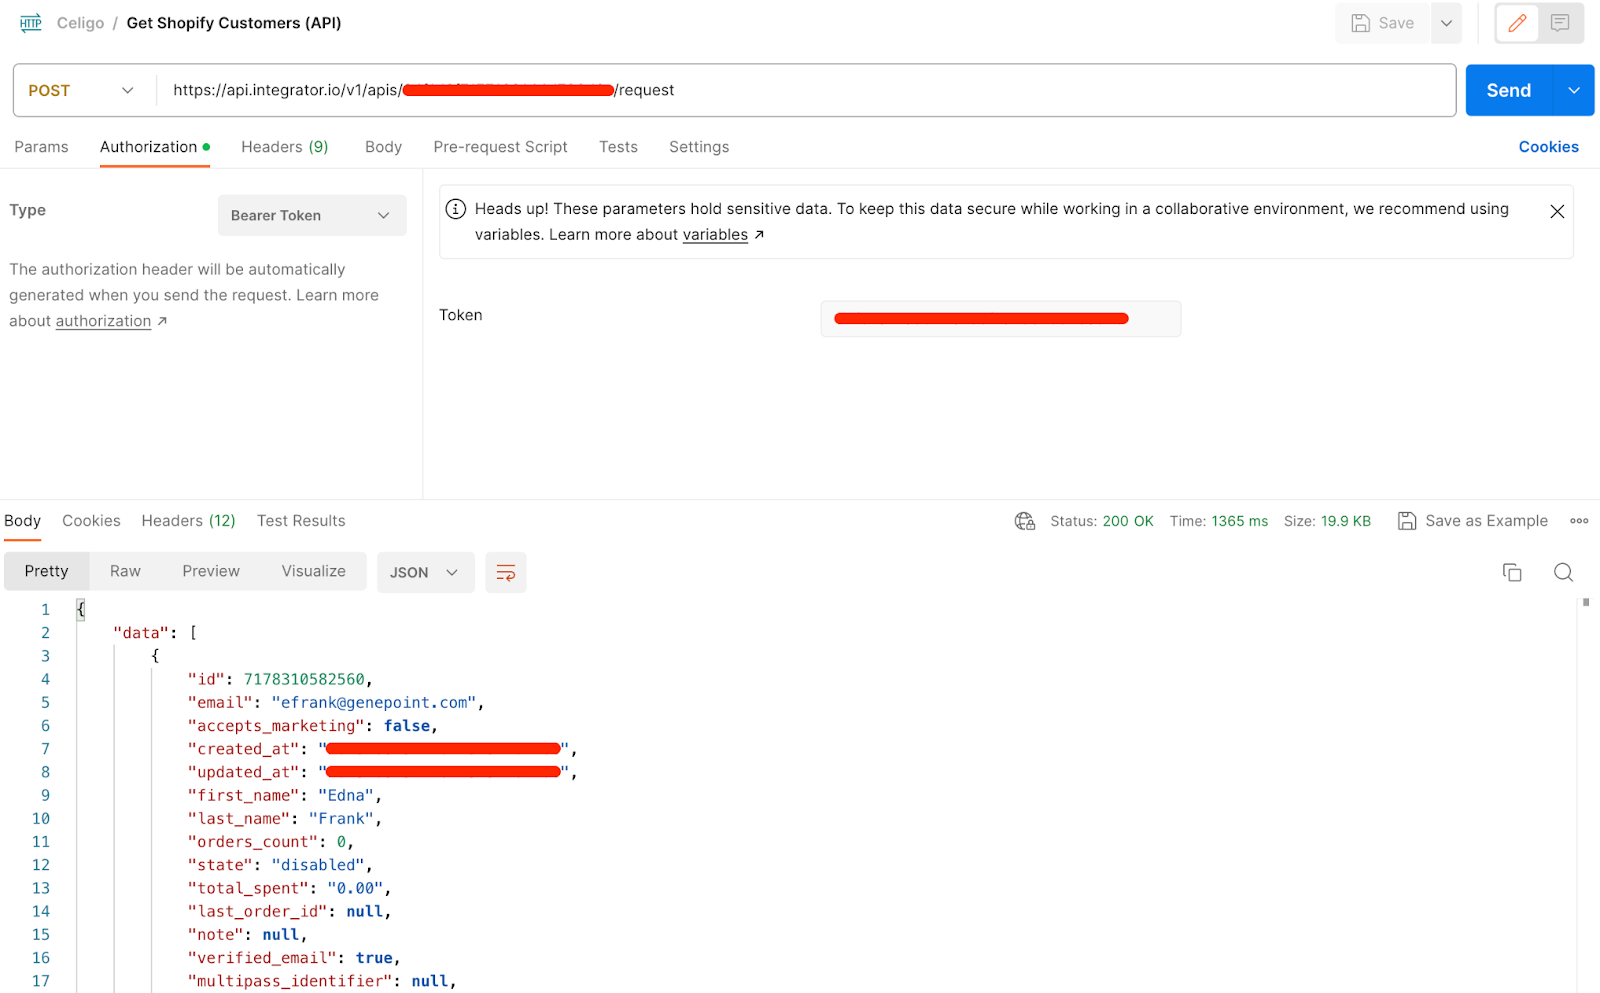Switch to the Raw response view
This screenshot has width=1600, height=993.
[x=124, y=571]
